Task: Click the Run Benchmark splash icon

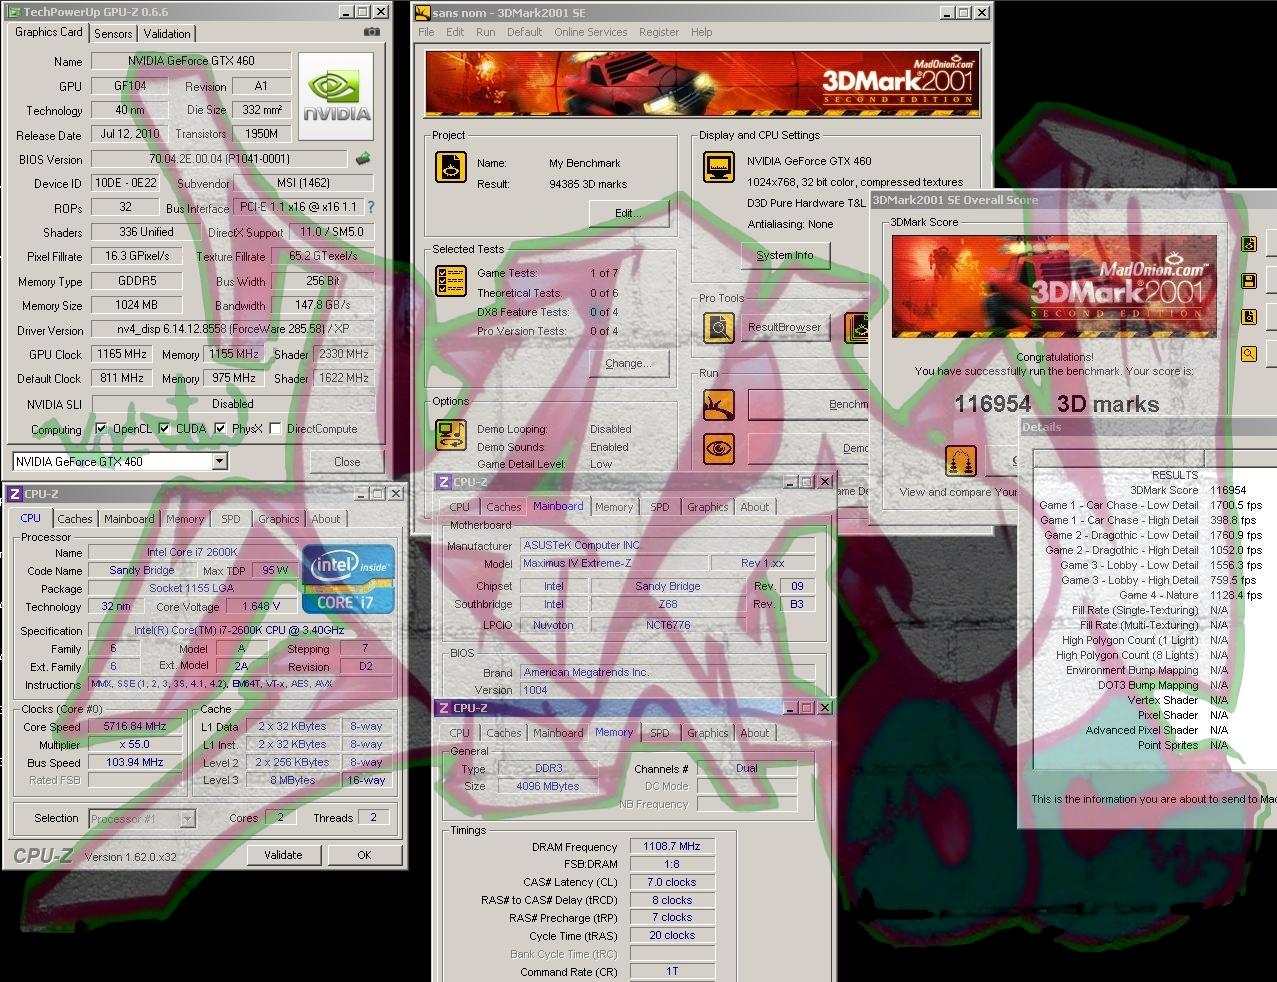Action: pyautogui.click(x=718, y=405)
